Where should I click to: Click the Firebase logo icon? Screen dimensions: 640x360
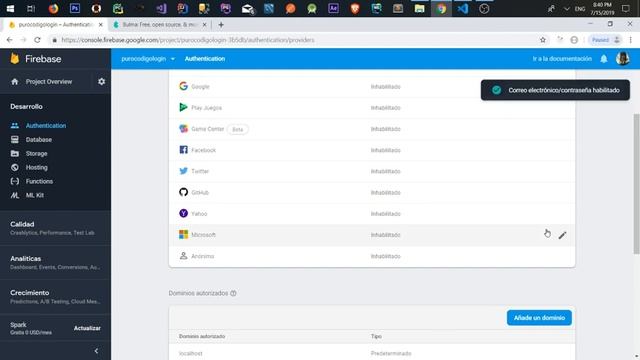pyautogui.click(x=15, y=59)
